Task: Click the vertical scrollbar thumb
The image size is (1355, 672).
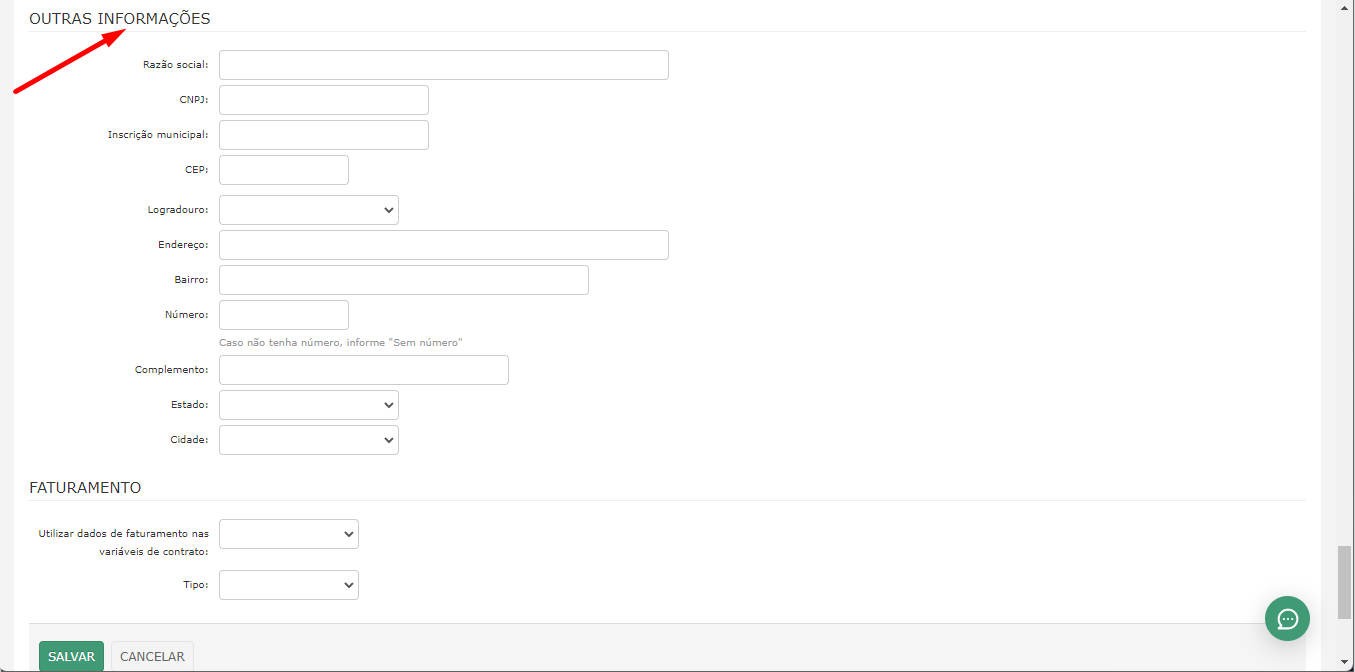Action: pyautogui.click(x=1345, y=583)
